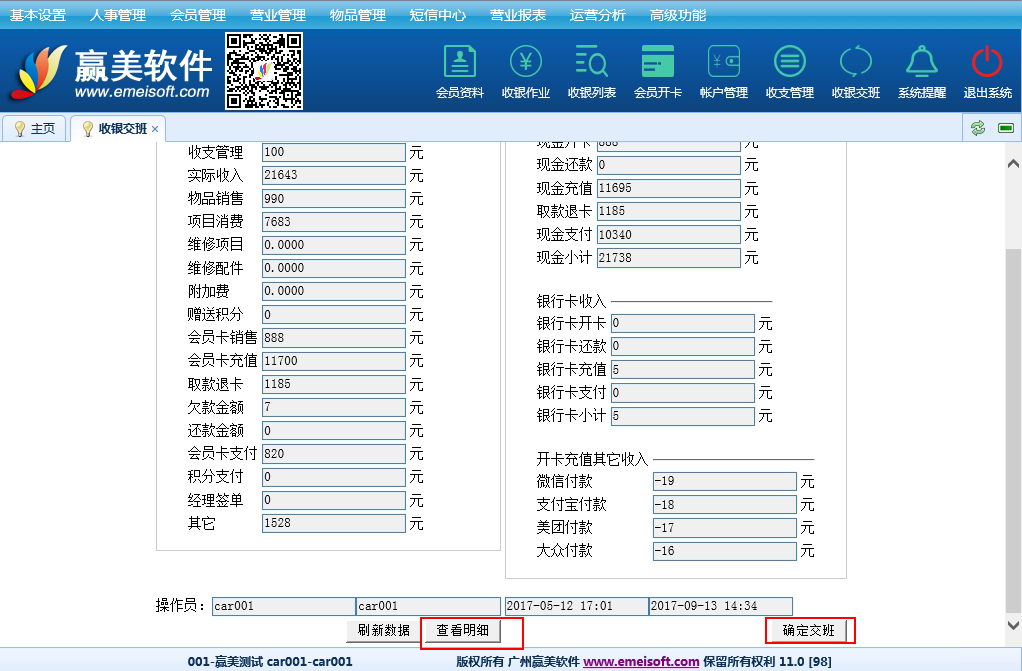Screen dimensions: 1022x671
Task: Click the green refresh icon top right
Action: pyautogui.click(x=977, y=128)
